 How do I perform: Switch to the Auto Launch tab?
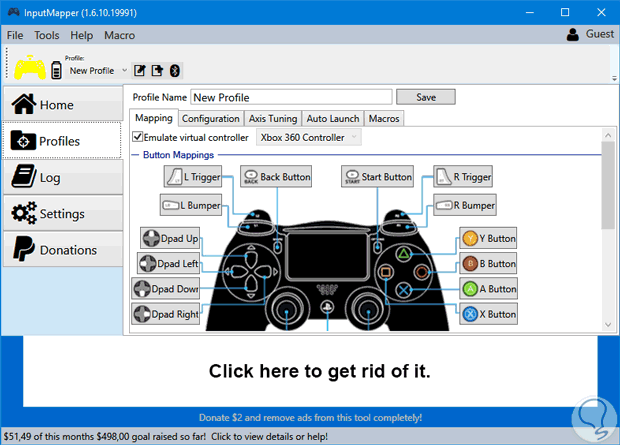coord(333,119)
